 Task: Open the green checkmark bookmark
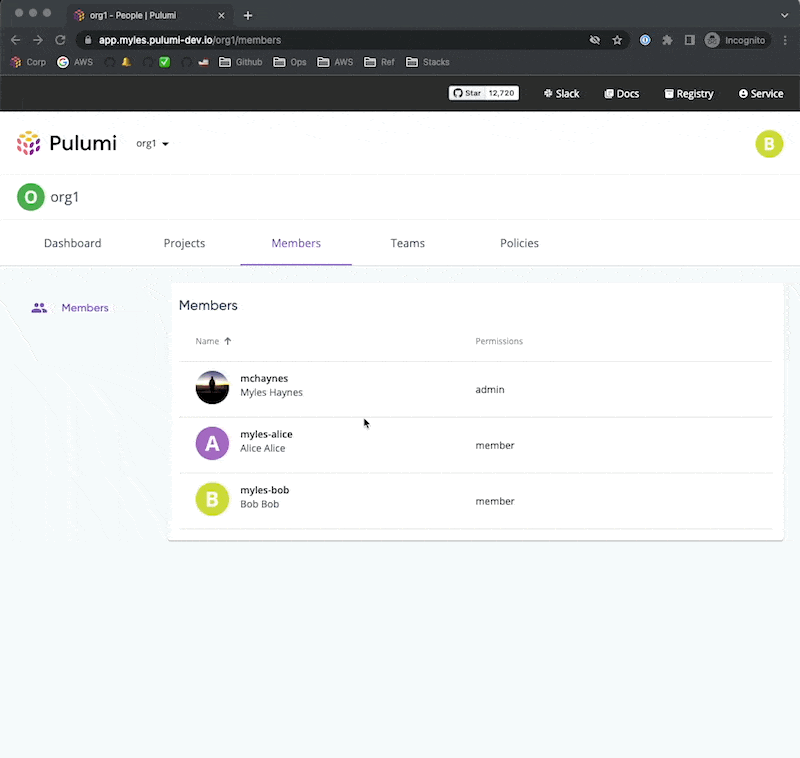164,62
